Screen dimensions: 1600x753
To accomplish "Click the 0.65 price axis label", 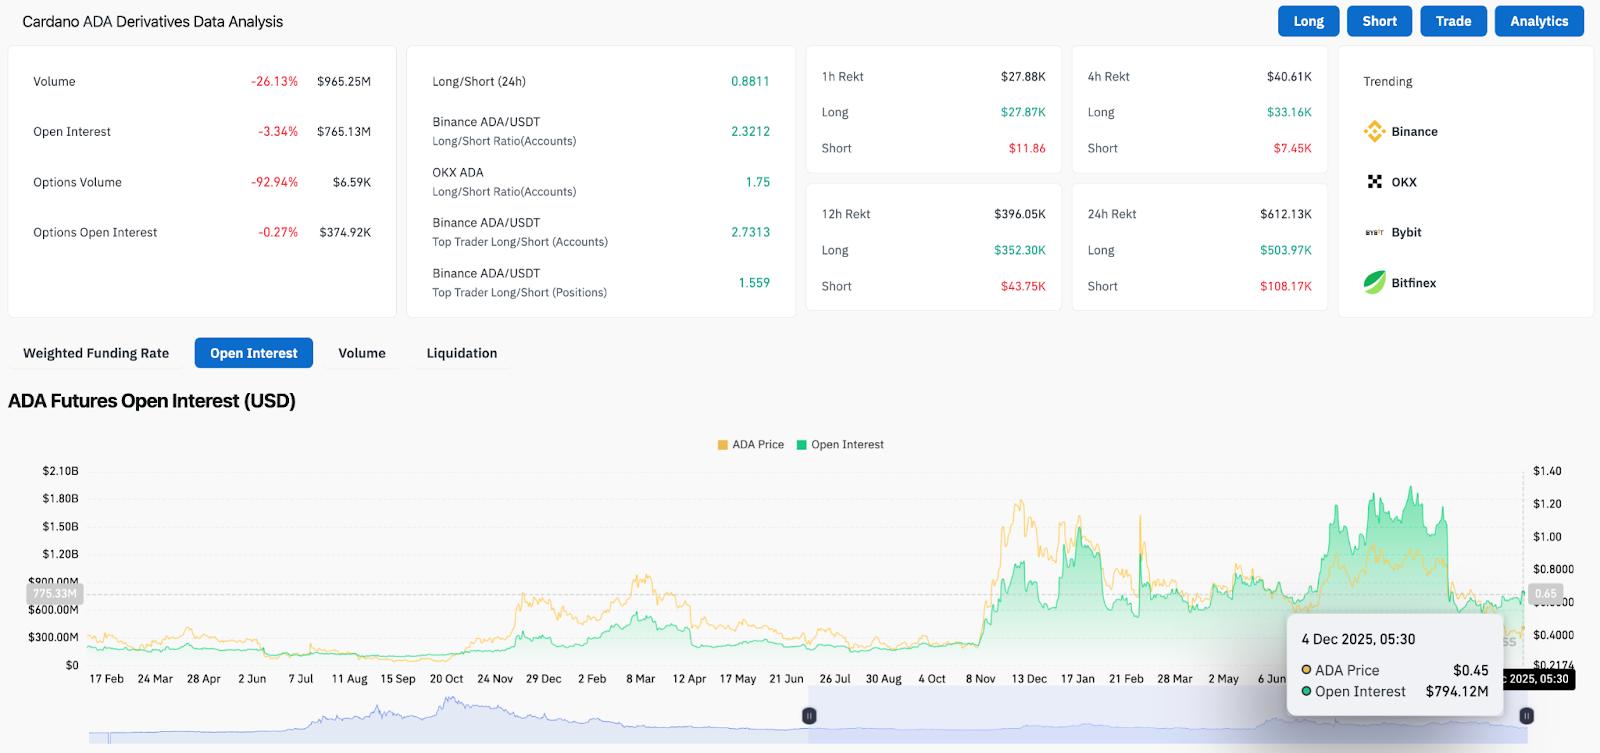I will coord(1545,593).
